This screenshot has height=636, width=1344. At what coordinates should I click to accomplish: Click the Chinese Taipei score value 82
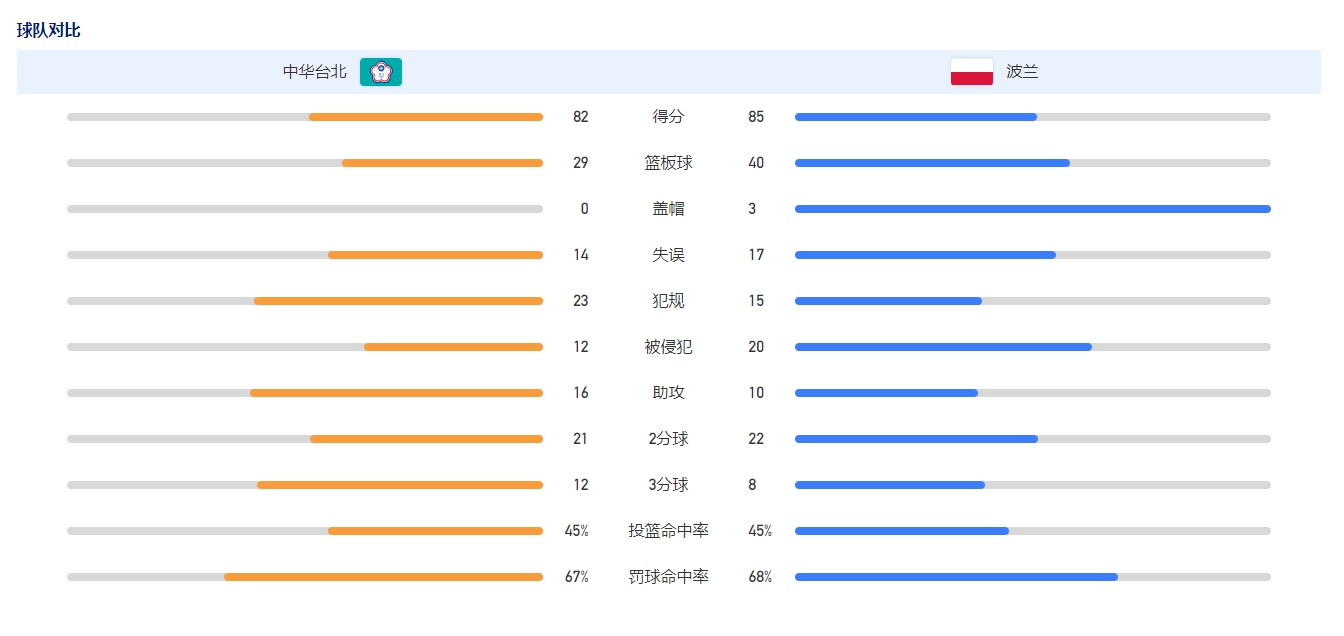click(581, 117)
